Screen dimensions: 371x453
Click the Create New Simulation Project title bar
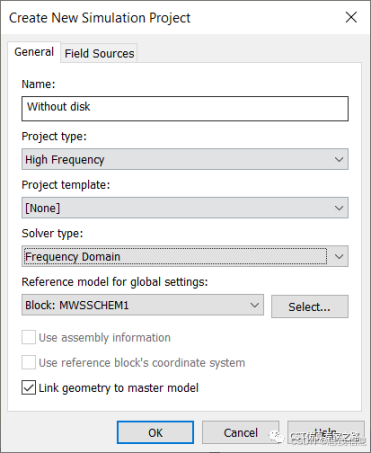[167, 17]
